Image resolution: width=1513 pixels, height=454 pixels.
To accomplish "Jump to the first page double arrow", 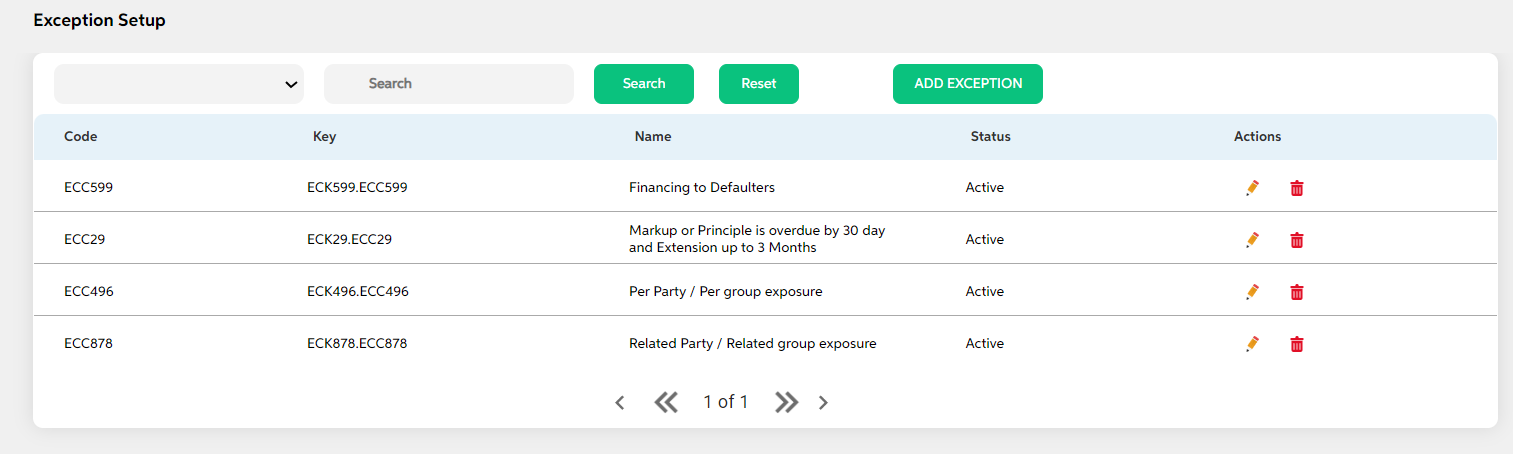I will (x=666, y=402).
